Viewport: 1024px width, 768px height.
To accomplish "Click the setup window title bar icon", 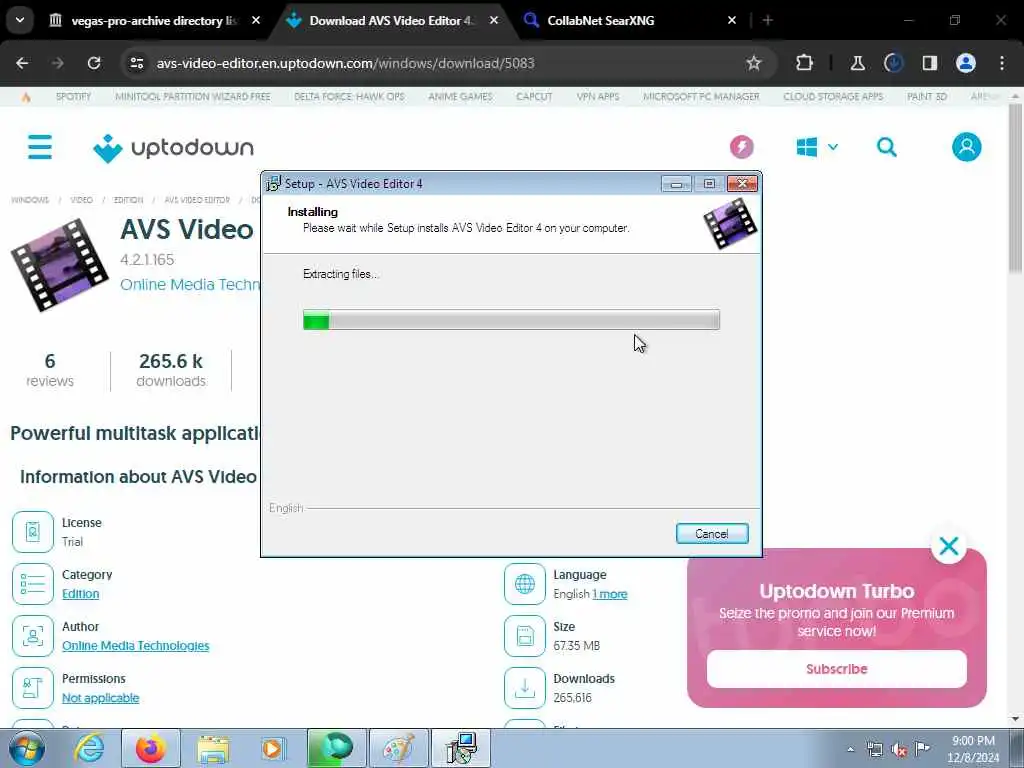I will click(273, 184).
